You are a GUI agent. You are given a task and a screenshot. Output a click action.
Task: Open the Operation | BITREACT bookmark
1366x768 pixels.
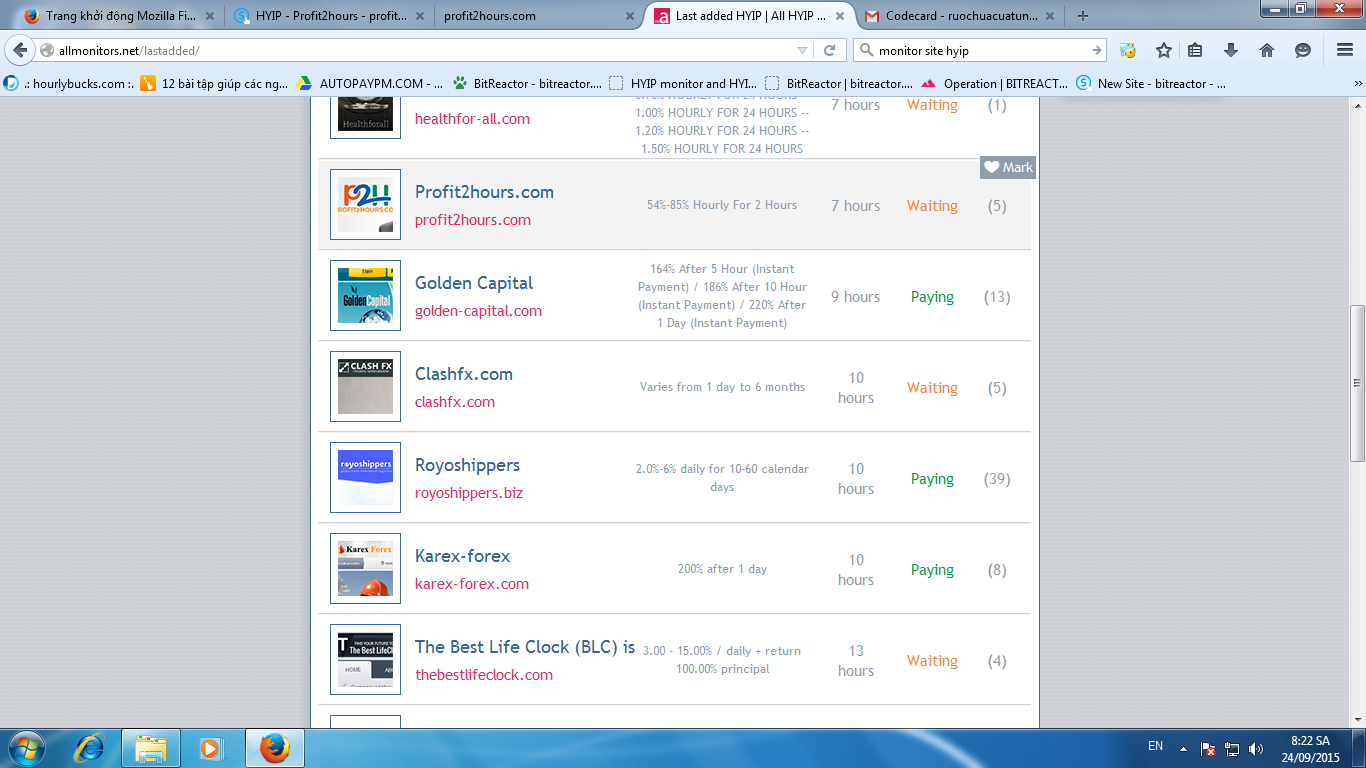coord(994,84)
